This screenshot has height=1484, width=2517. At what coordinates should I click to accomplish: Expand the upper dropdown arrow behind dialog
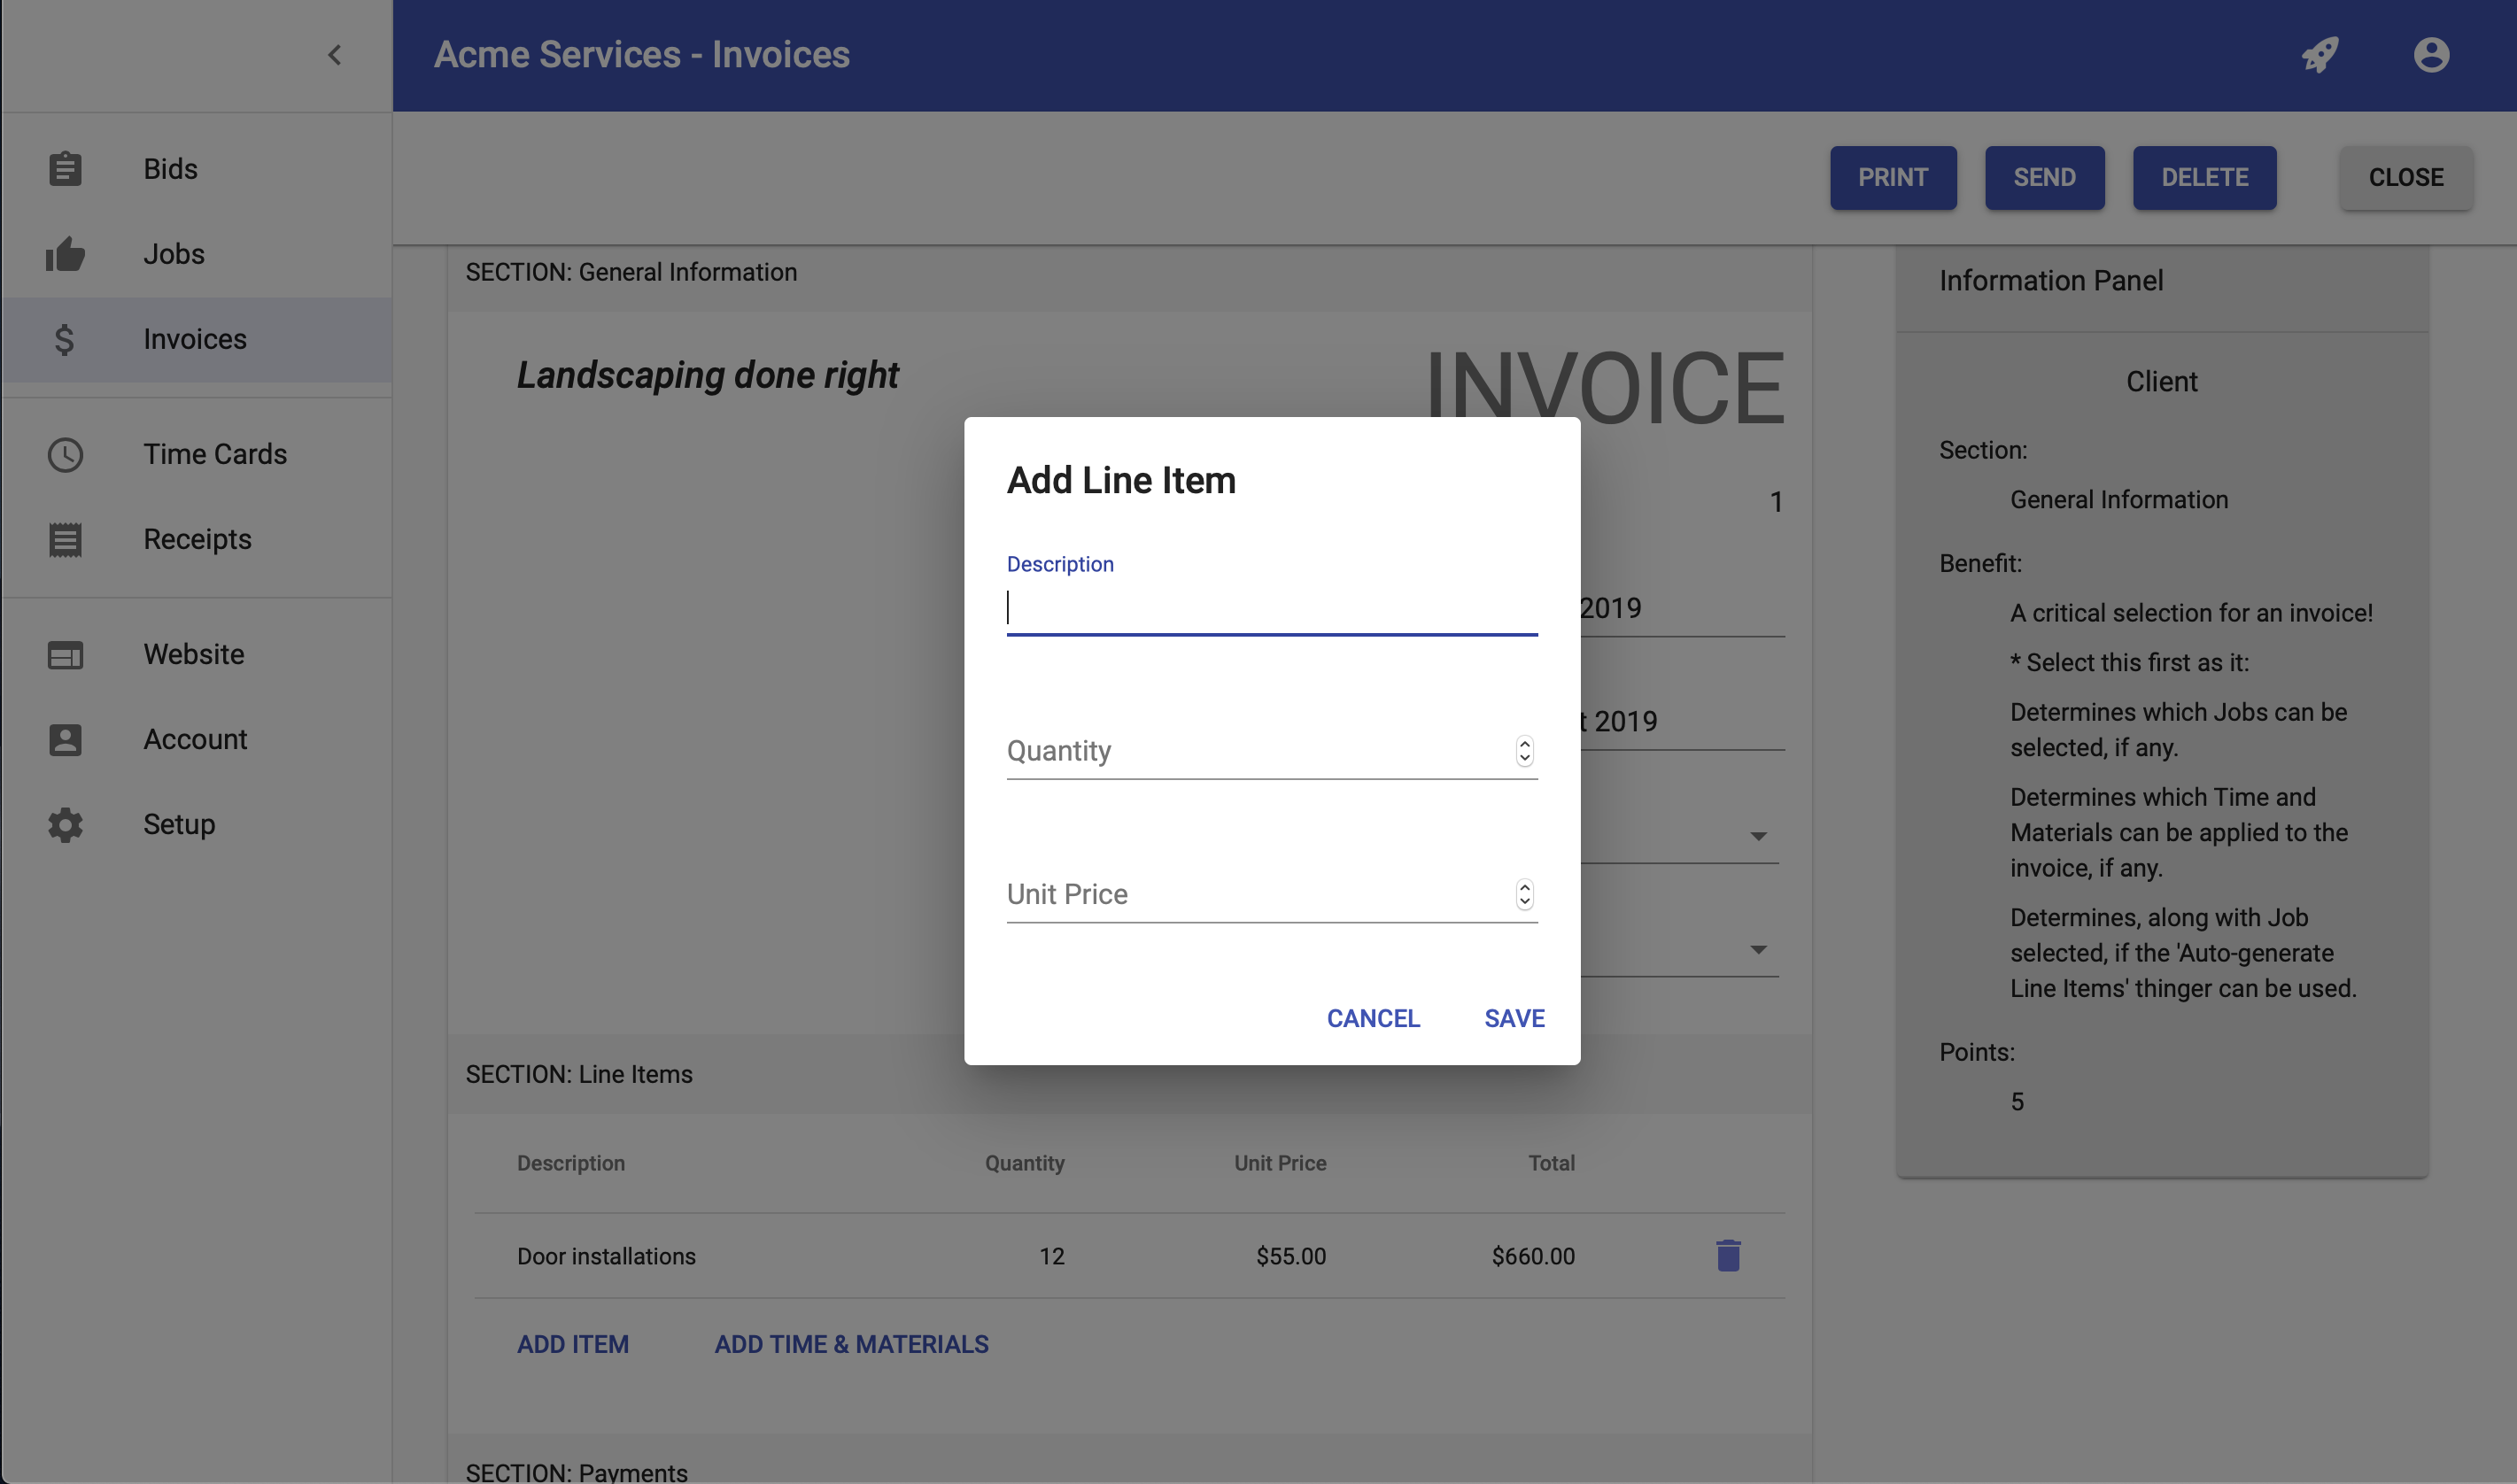(1758, 836)
